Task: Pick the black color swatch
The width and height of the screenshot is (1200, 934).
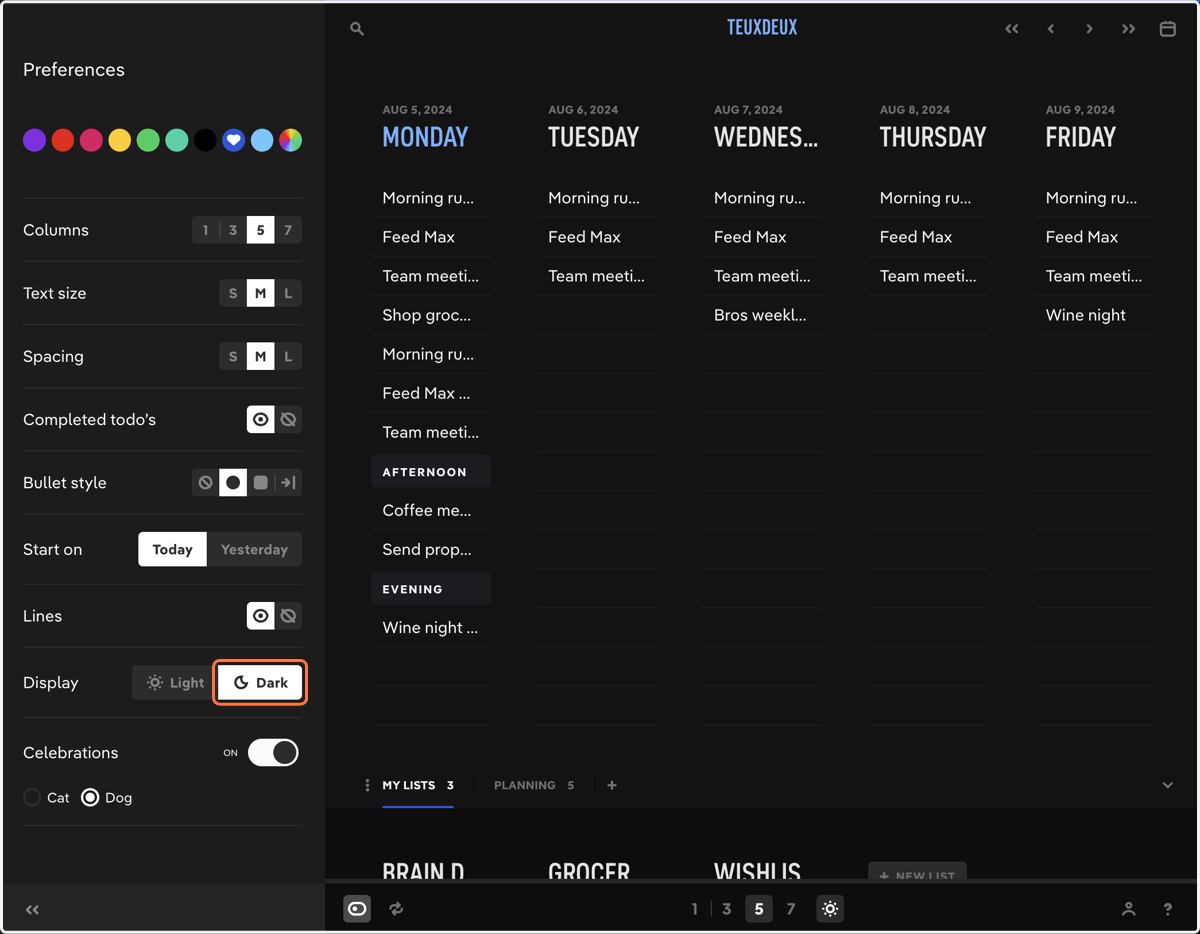Action: (x=205, y=141)
